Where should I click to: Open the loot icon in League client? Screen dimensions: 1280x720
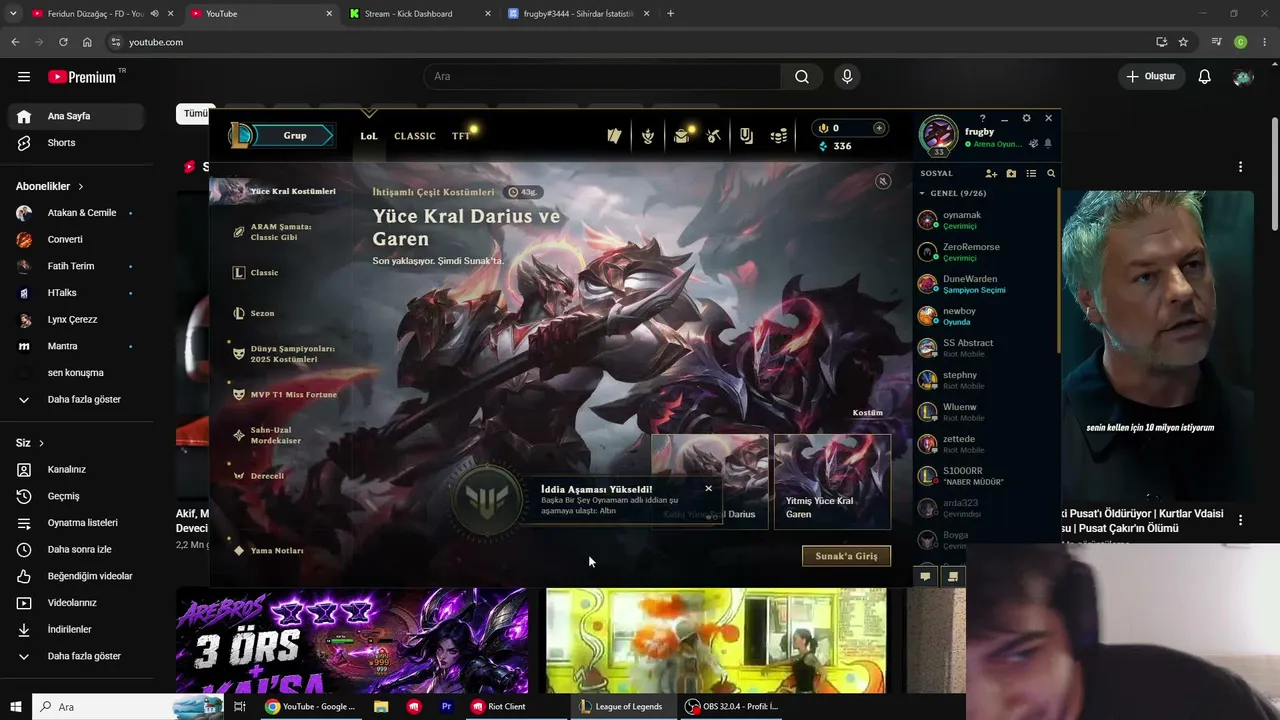[681, 136]
